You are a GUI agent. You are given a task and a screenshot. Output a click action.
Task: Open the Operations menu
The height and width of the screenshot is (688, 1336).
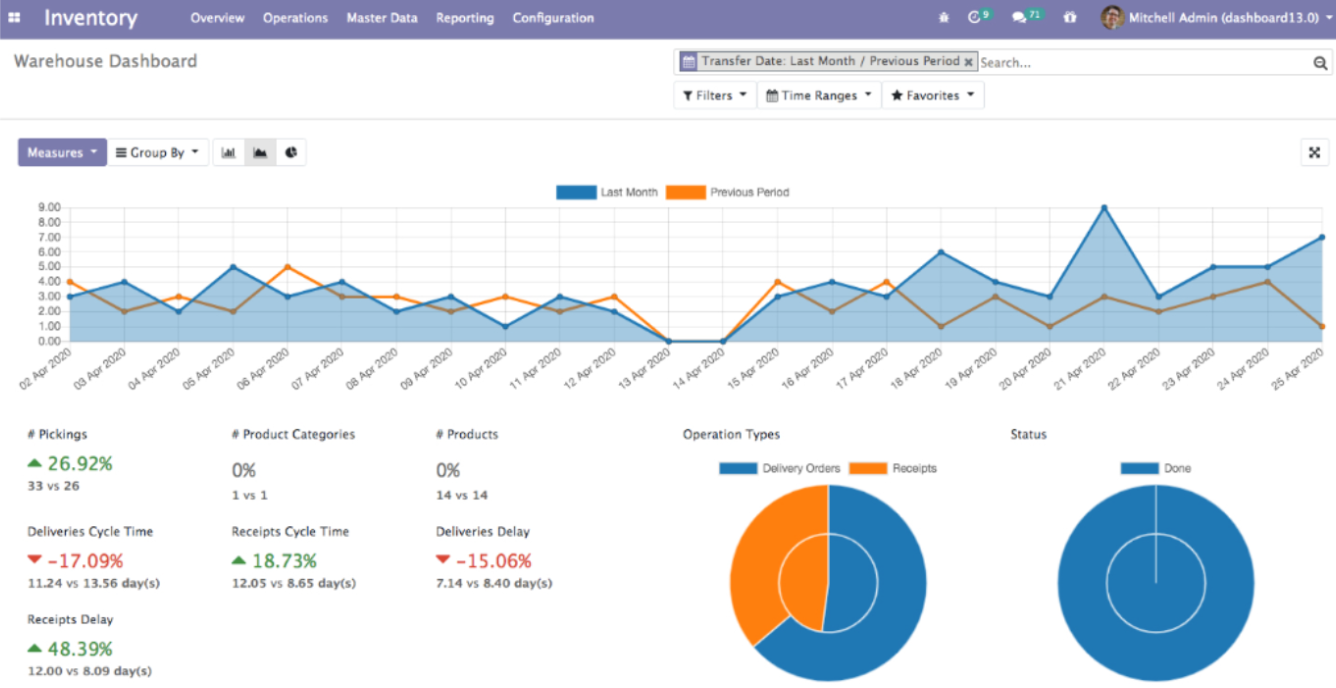click(295, 18)
